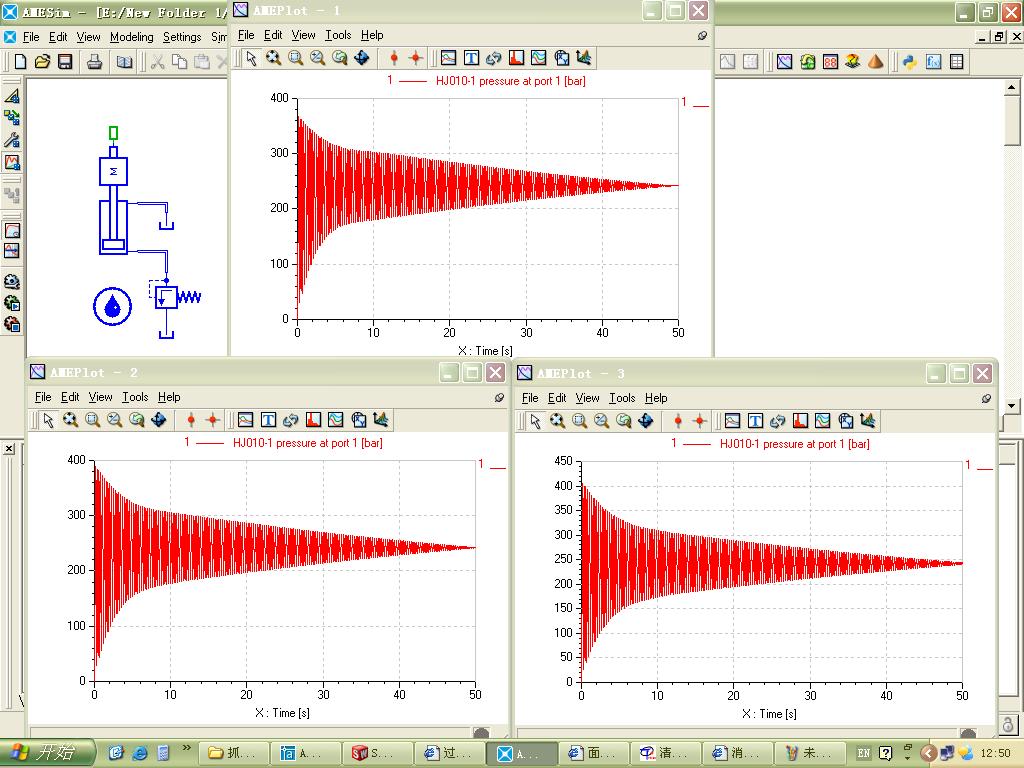1024x768 pixels.
Task: Click the zoom-fit icon in AMEPlot-3 toolbar
Action: click(x=557, y=421)
